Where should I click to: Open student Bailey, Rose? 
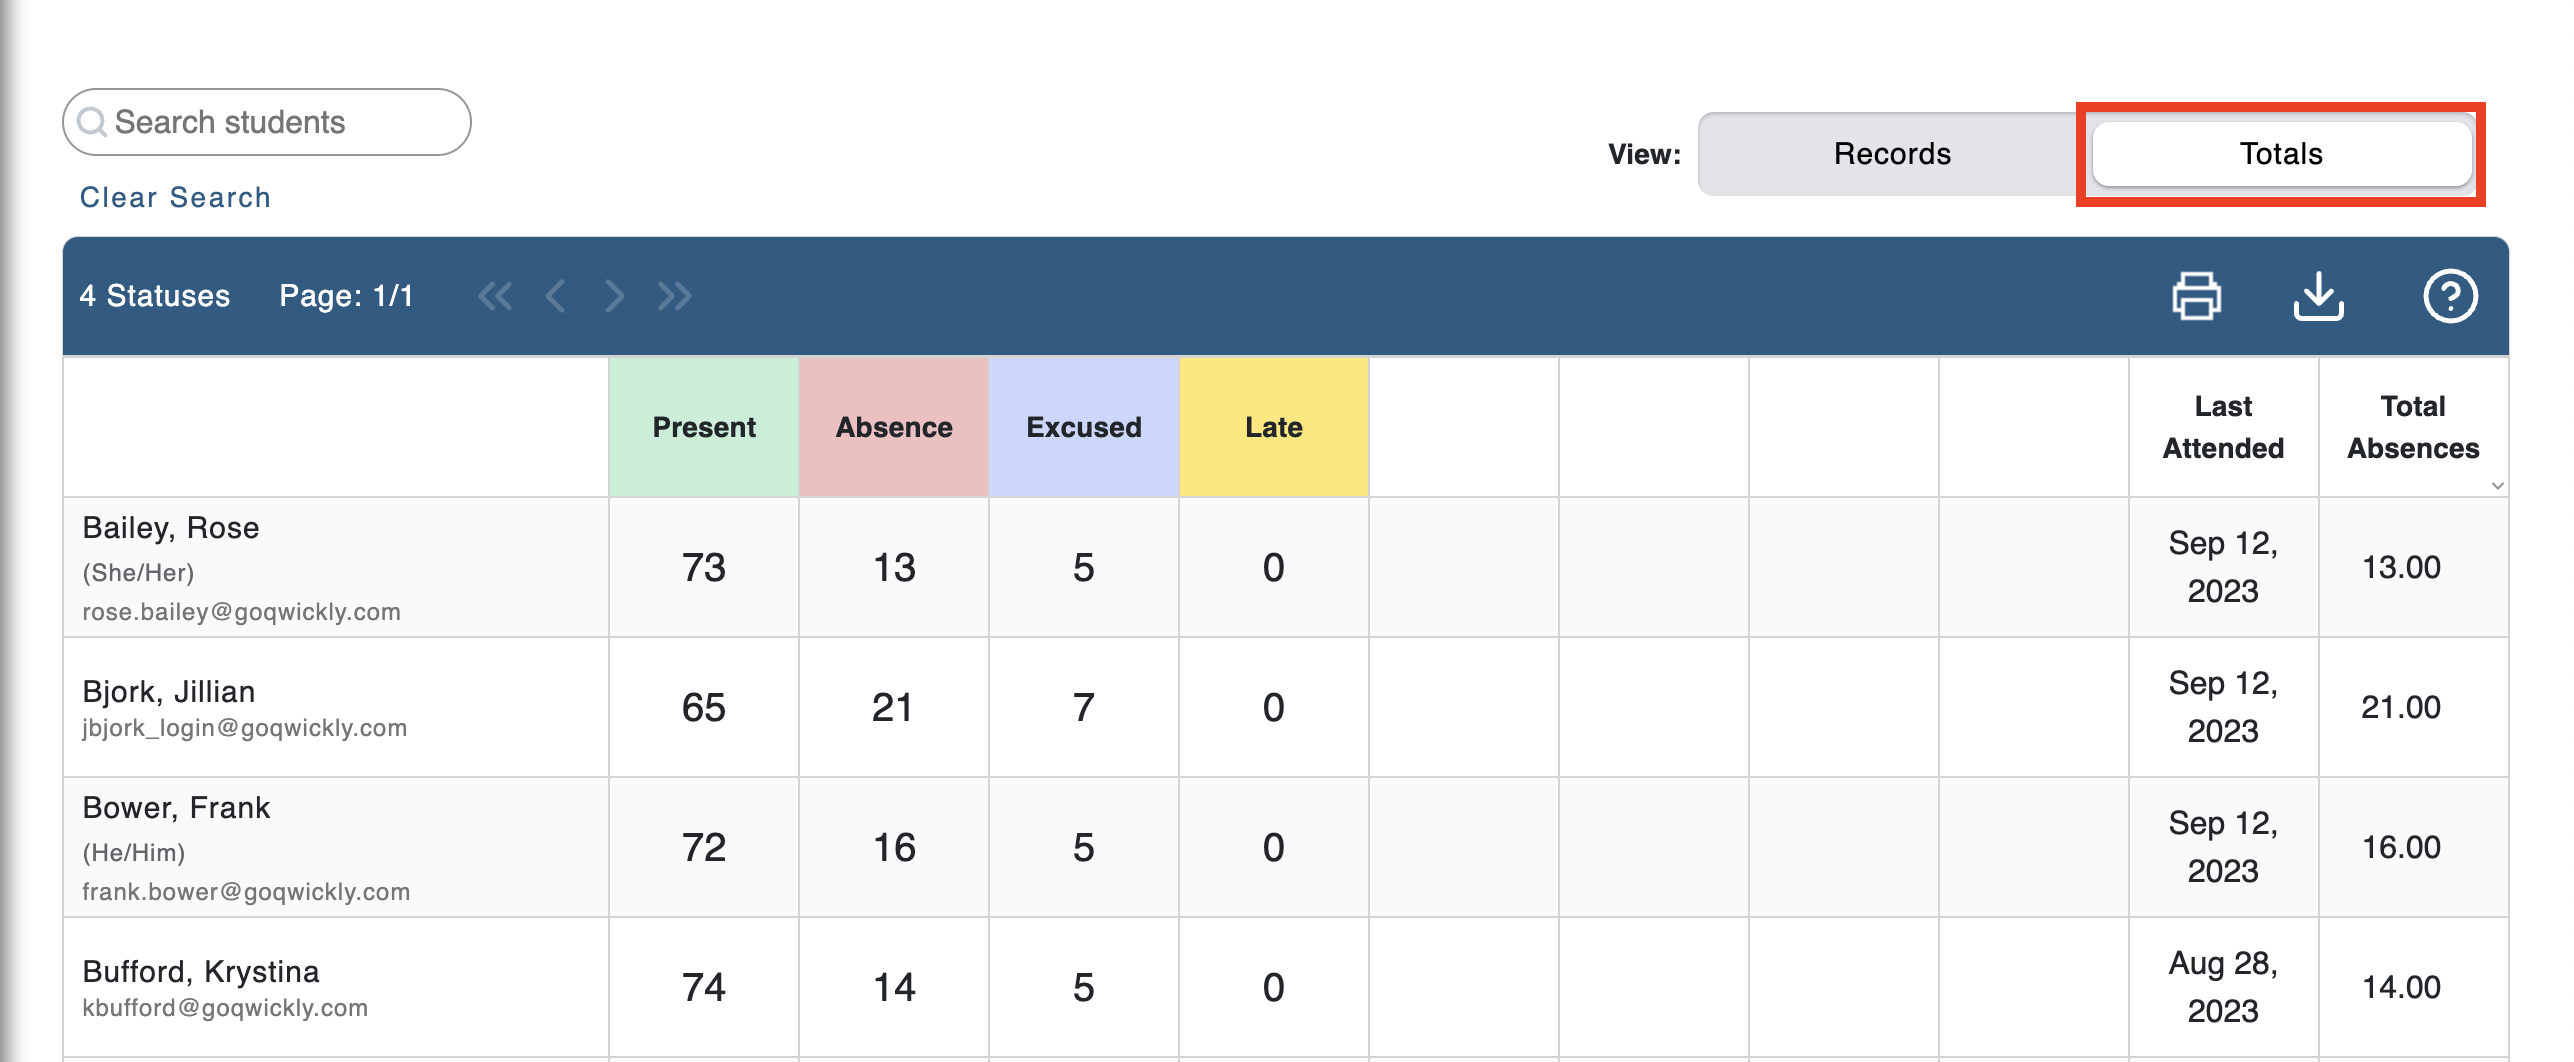coord(171,528)
